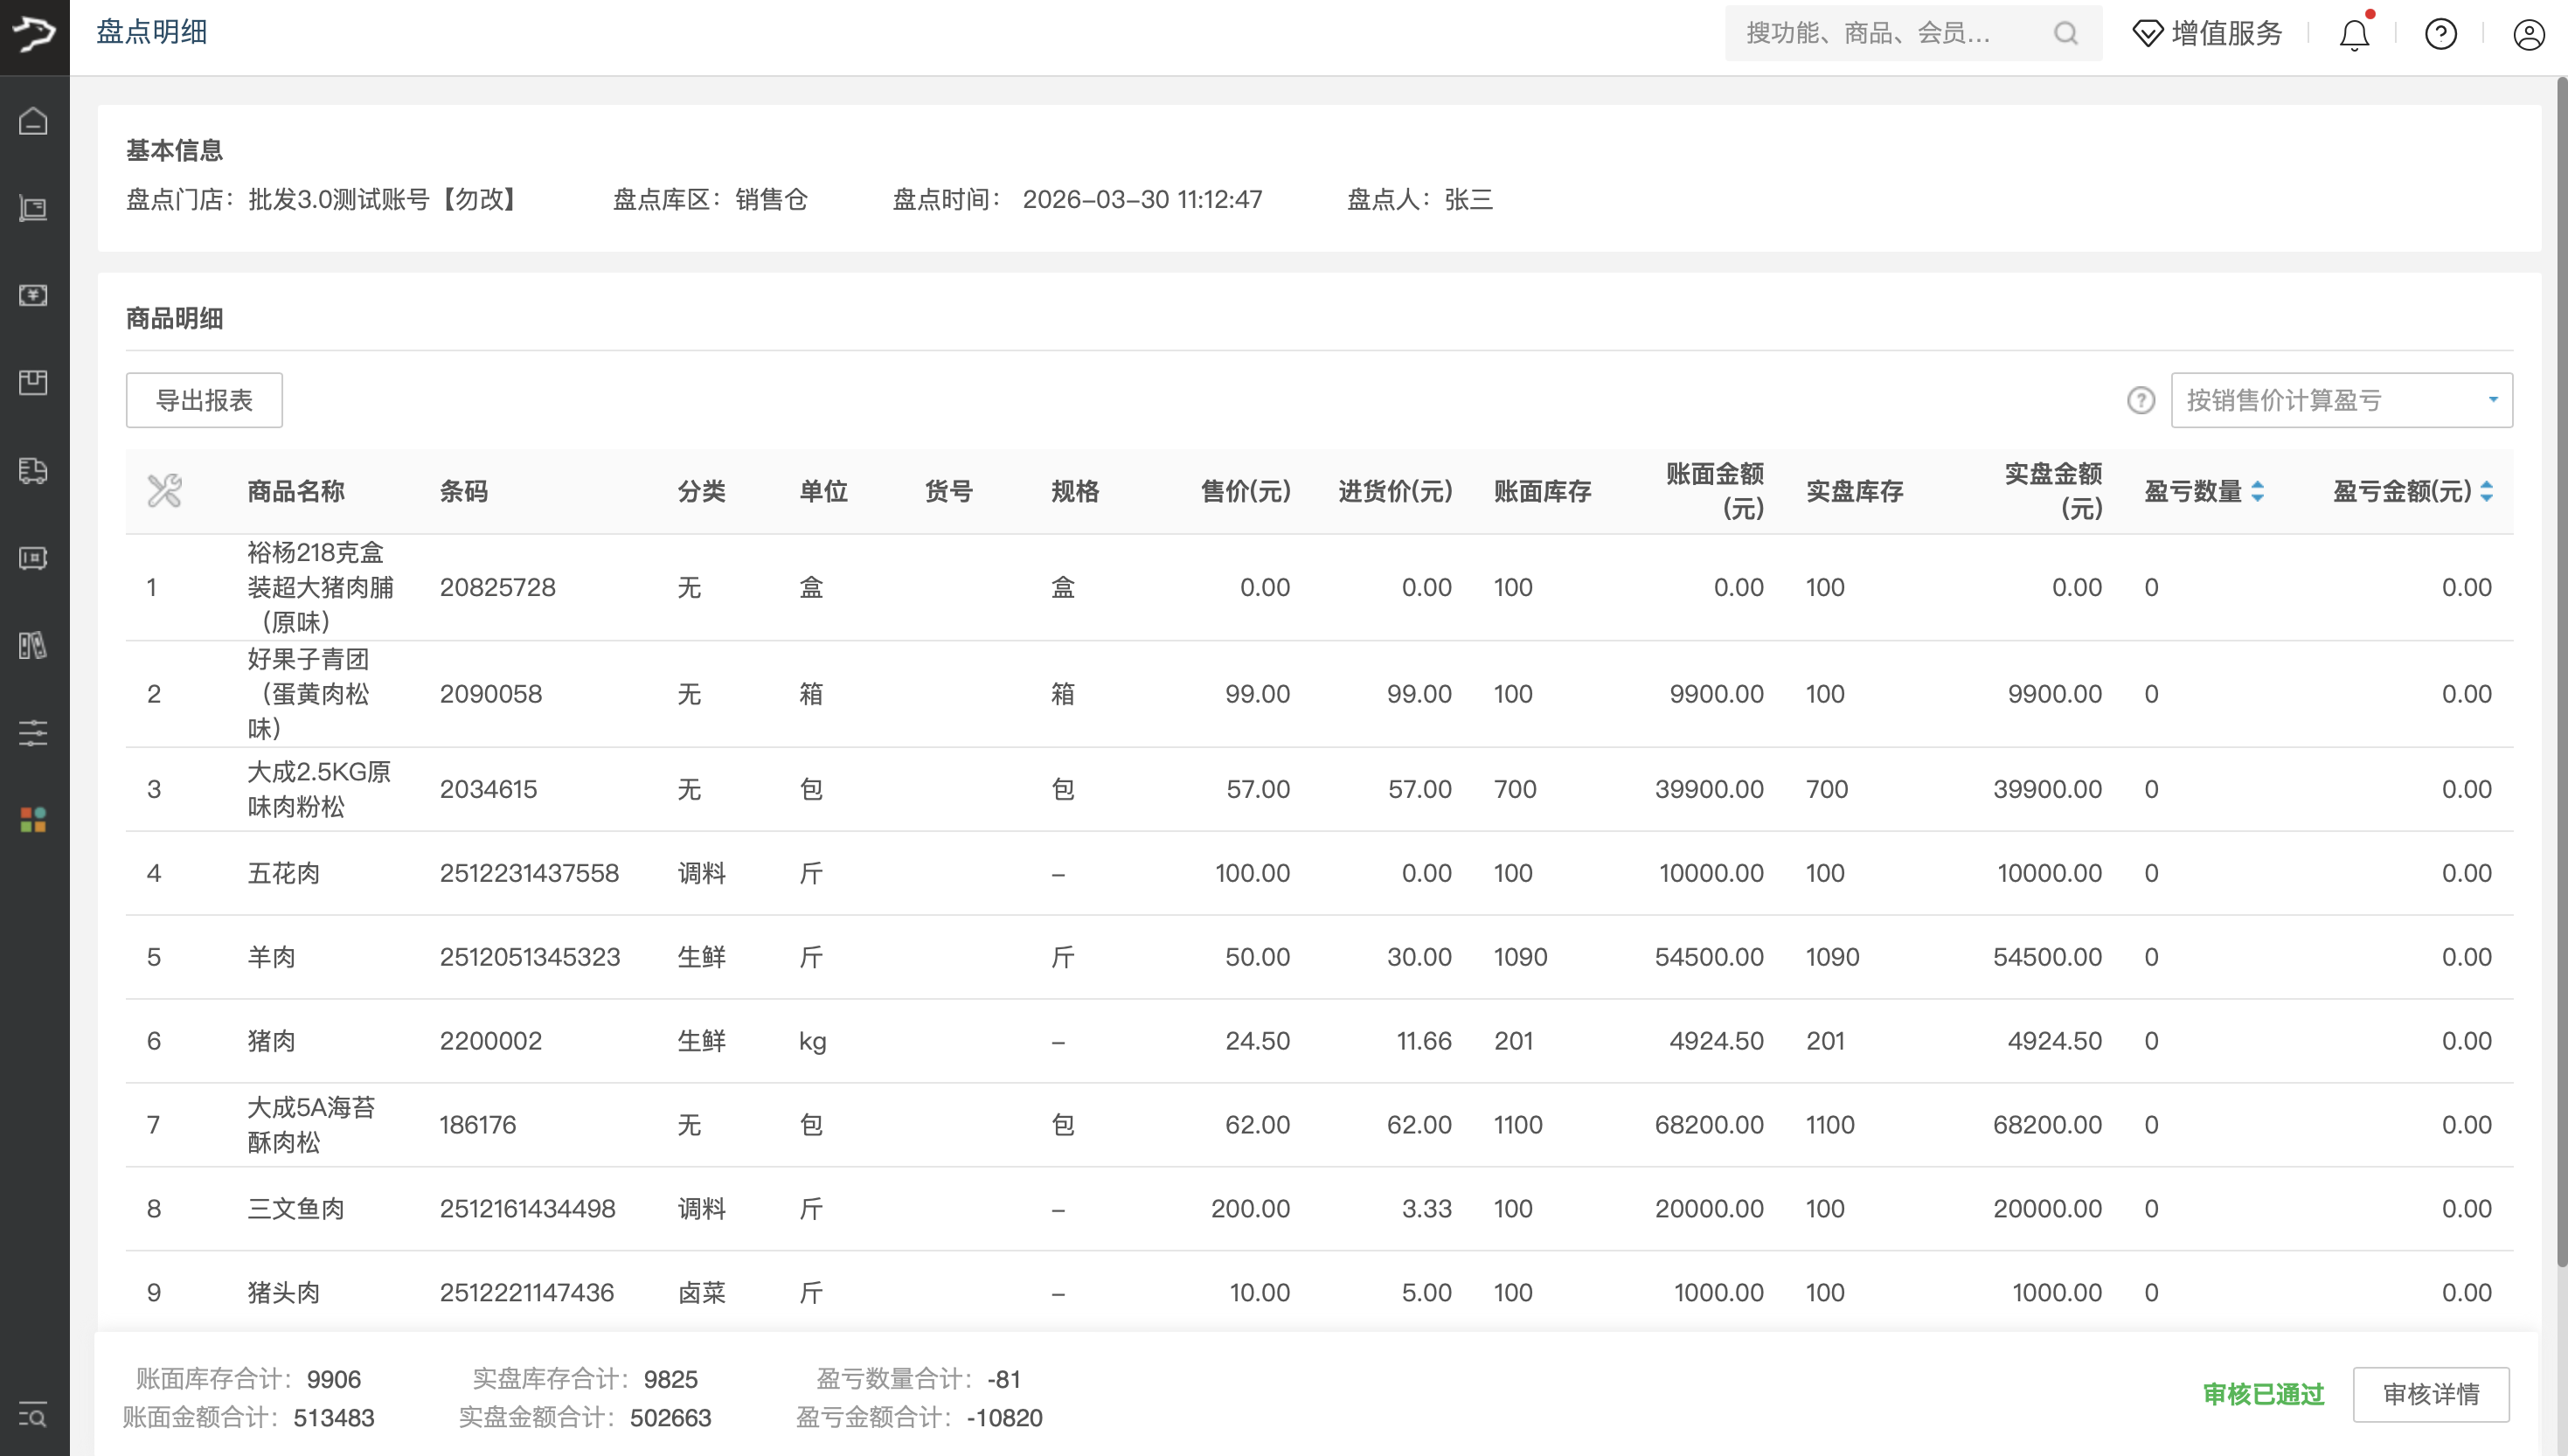Click the 审核详情 button
The image size is (2568, 1456).
2430,1394
